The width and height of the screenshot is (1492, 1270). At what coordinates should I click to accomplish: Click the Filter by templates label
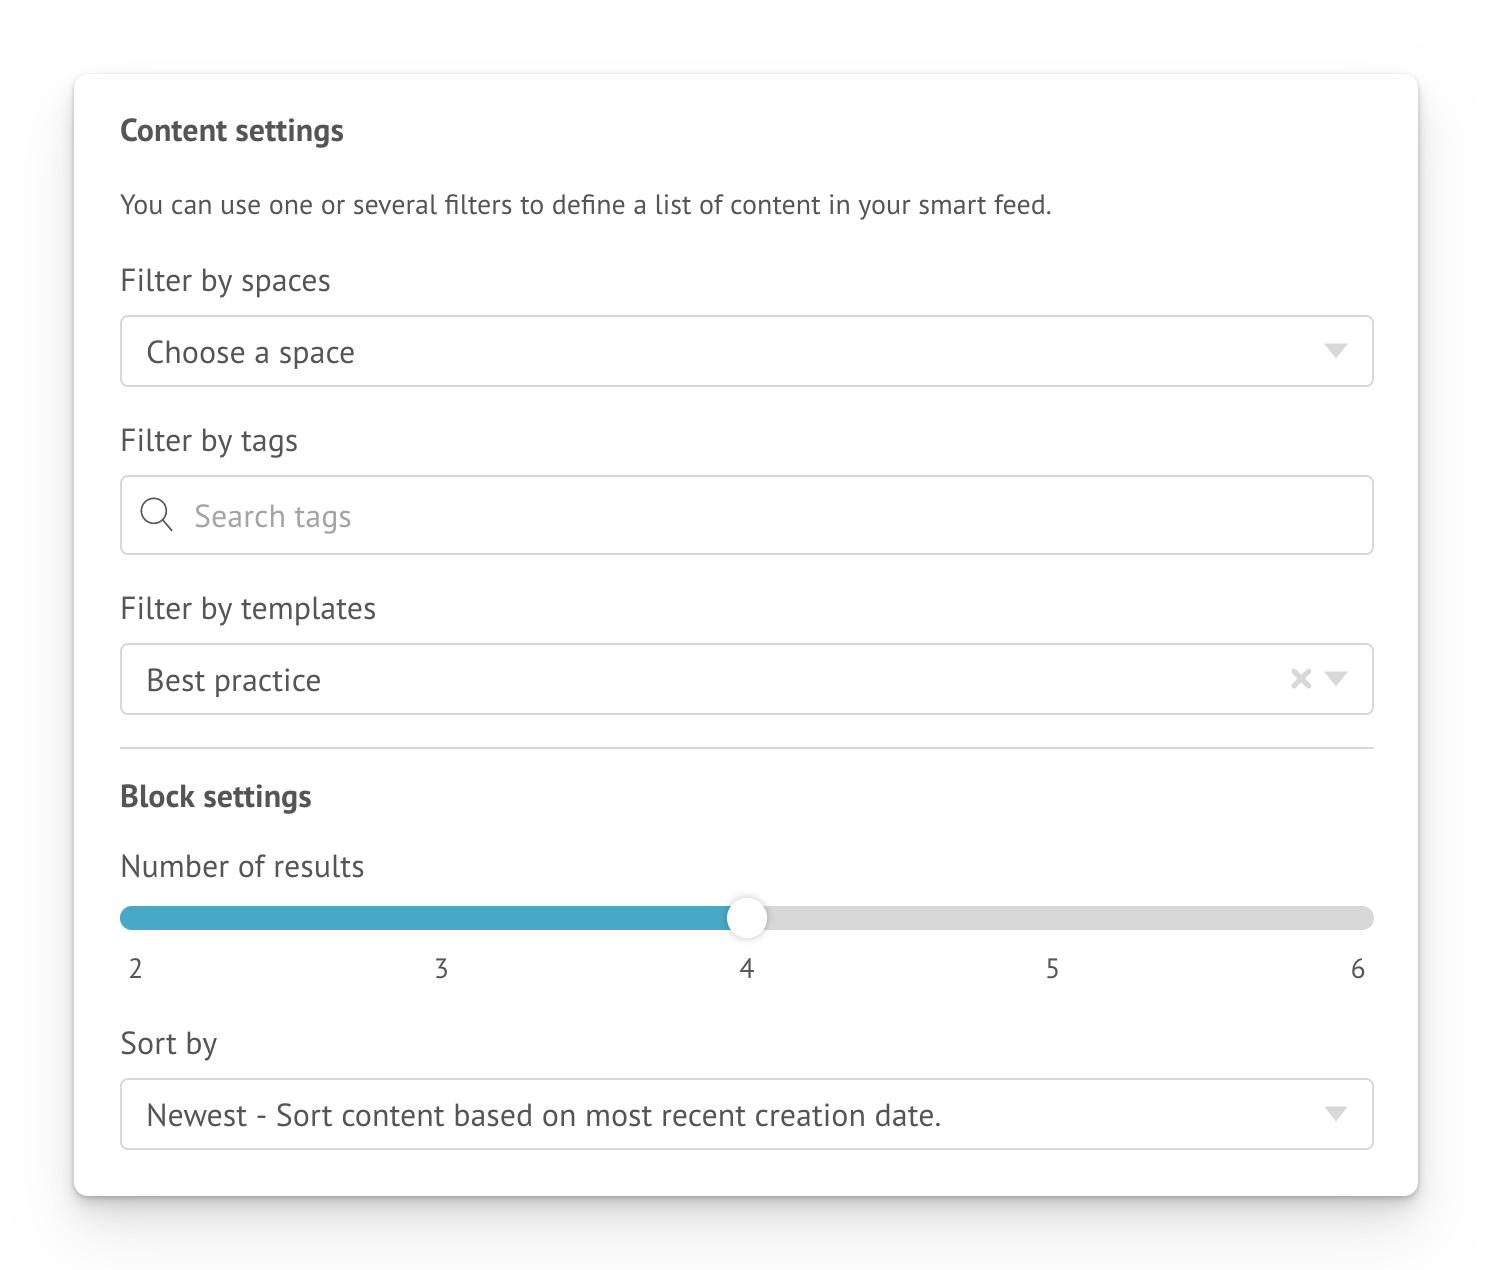pos(248,609)
